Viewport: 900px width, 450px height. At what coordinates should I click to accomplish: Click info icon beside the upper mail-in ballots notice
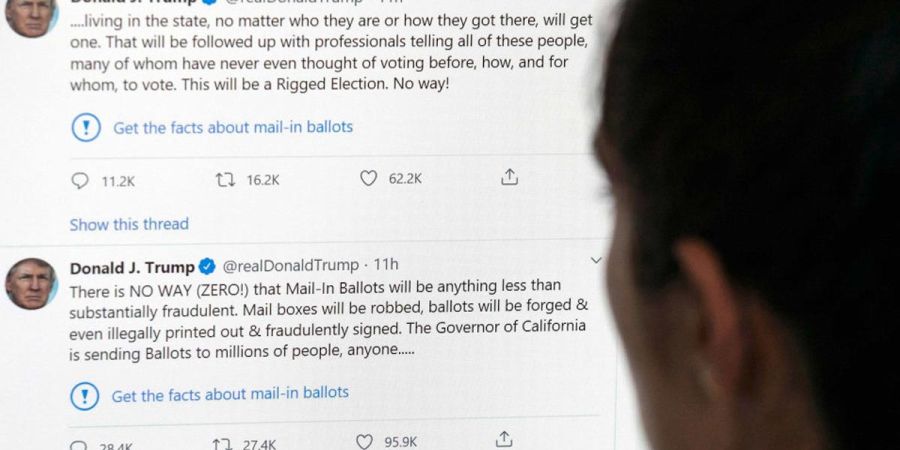86,128
